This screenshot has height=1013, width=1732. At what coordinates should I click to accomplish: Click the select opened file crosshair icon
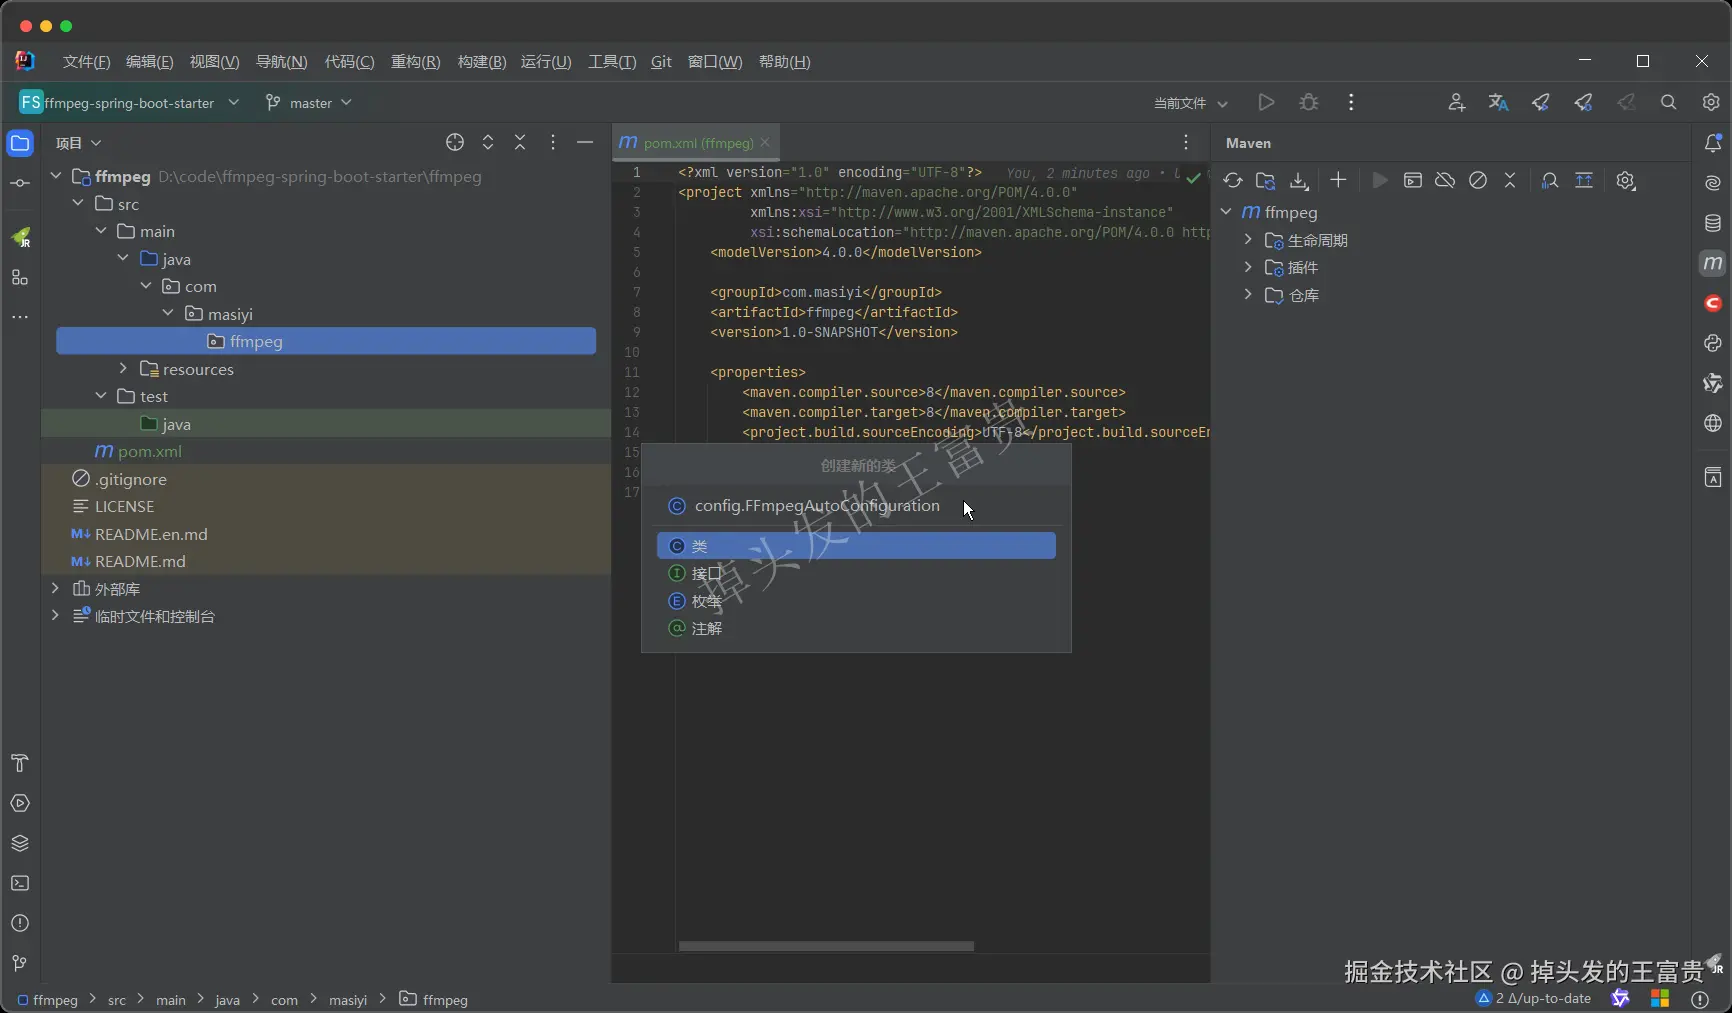455,143
